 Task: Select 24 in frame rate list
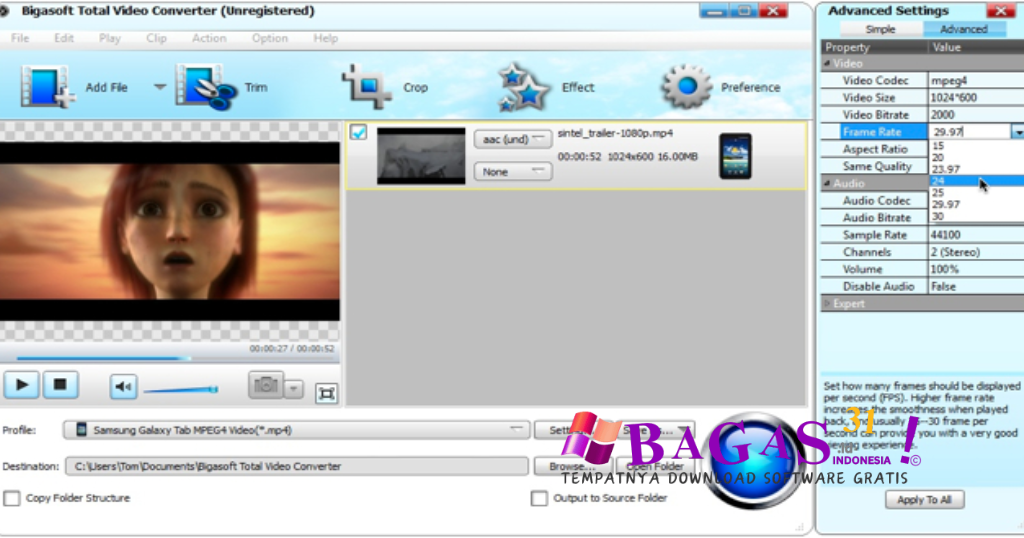[x=976, y=181]
